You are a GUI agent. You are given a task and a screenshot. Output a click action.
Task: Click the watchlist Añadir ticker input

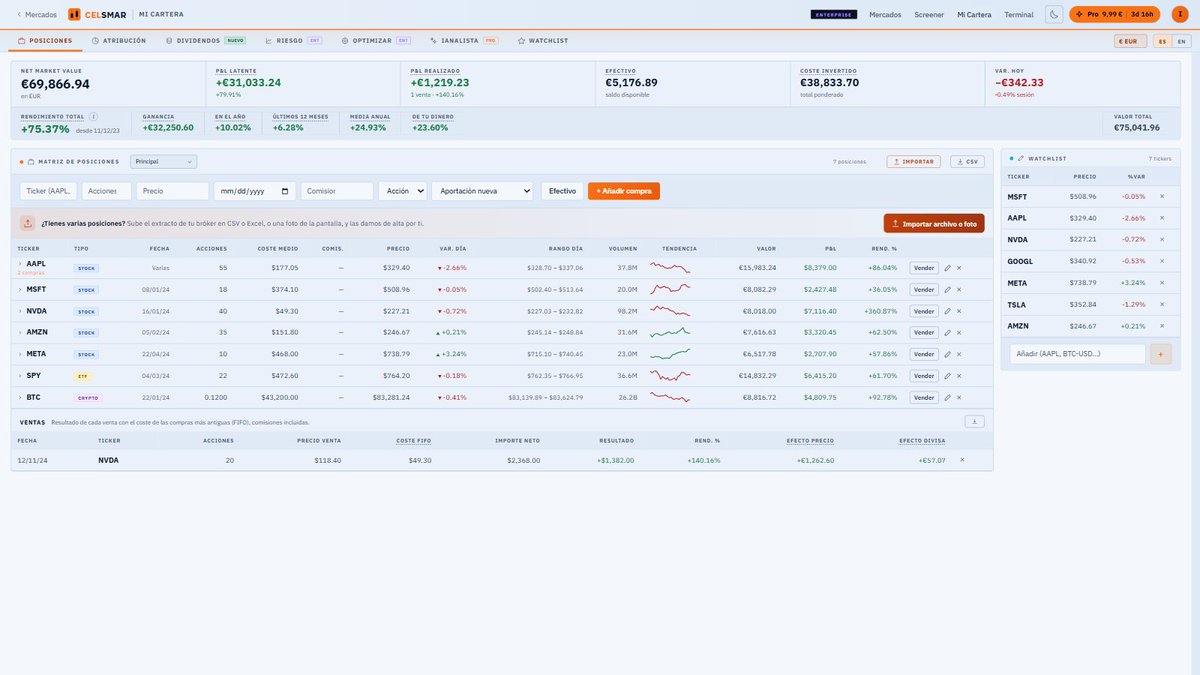[1078, 354]
